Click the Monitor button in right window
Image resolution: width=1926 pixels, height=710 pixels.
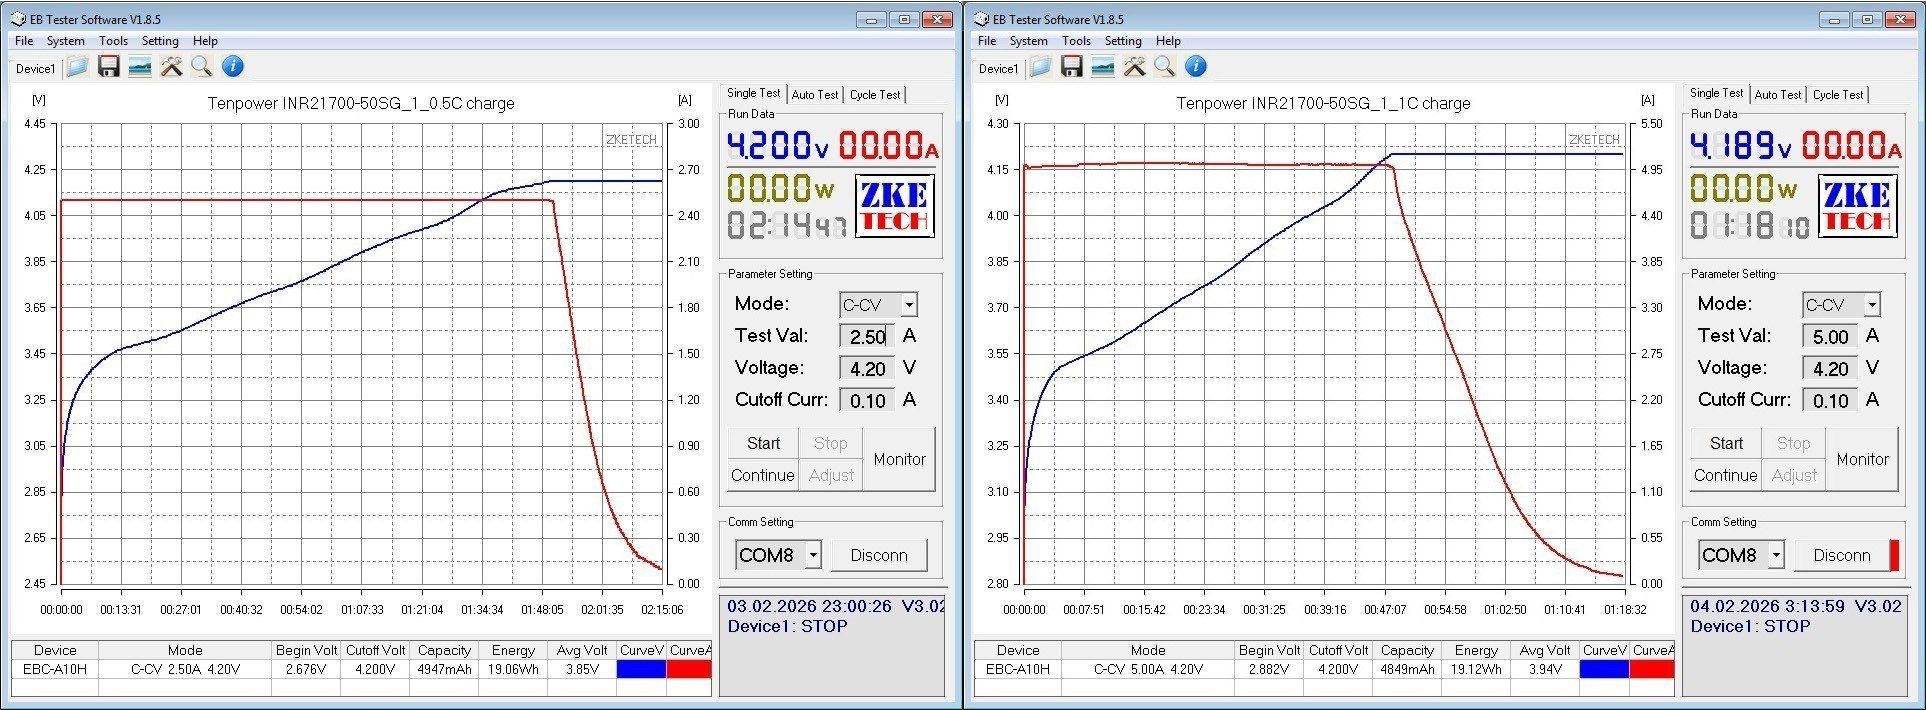point(1862,459)
